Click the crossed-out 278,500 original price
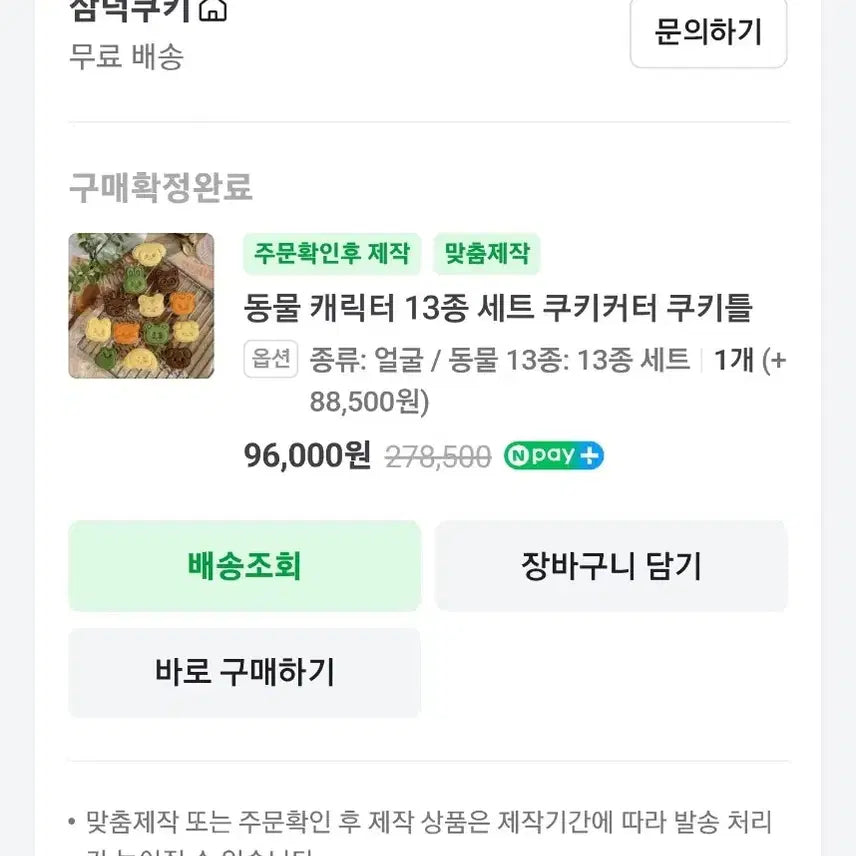The height and width of the screenshot is (856, 856). point(438,457)
